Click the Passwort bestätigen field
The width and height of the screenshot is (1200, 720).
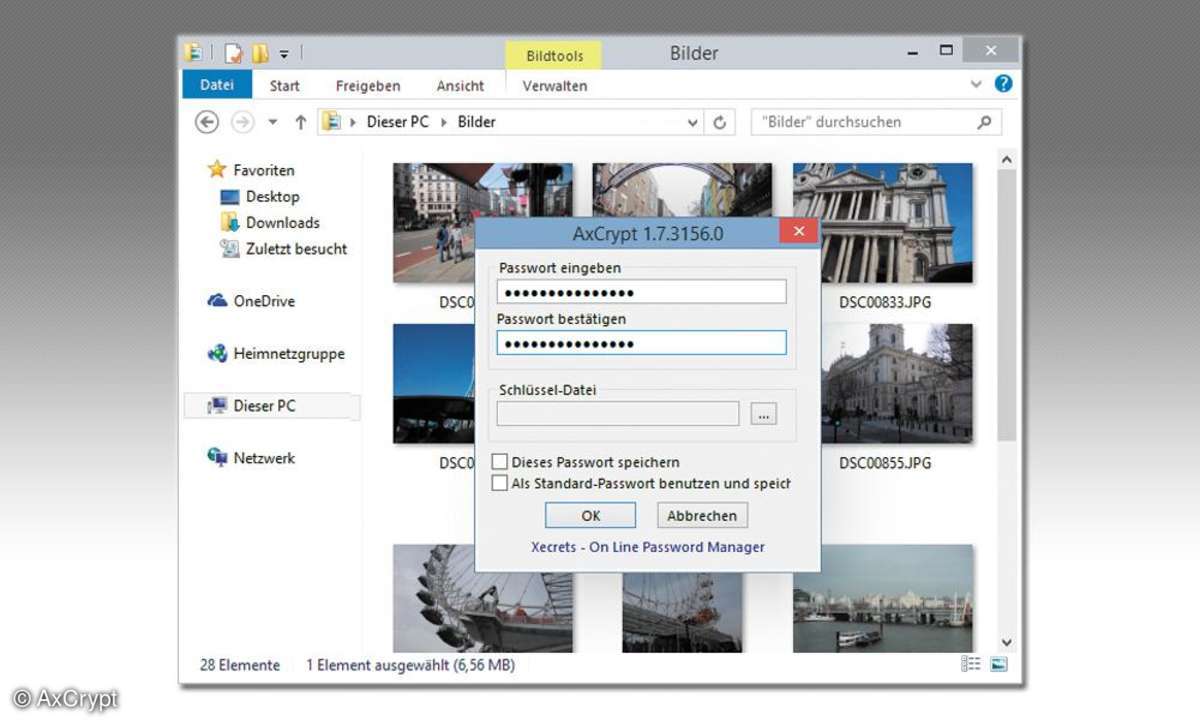point(641,343)
